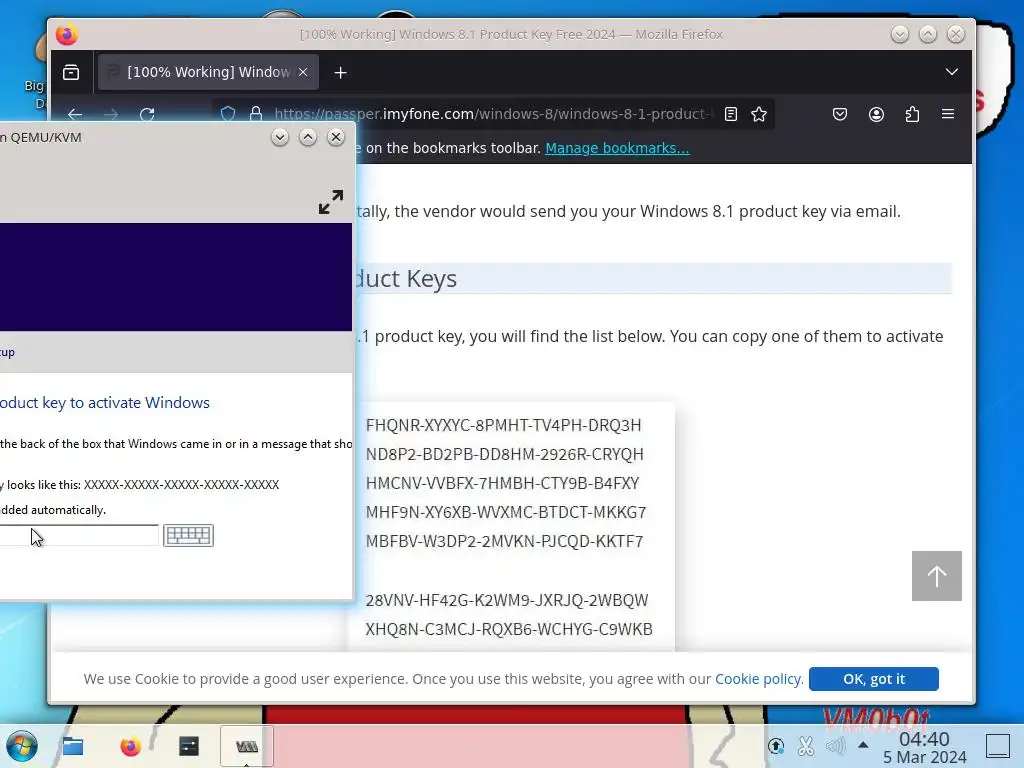The width and height of the screenshot is (1024, 768).
Task: Expand the list all tabs chevron
Action: pos(952,72)
